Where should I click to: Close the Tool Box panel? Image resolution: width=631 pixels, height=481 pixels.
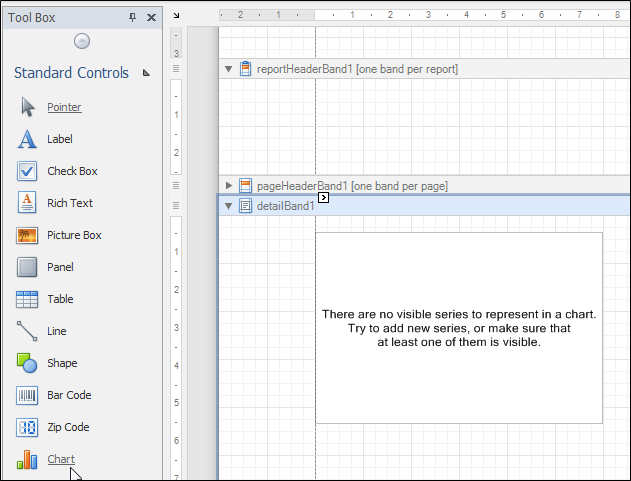[x=151, y=17]
